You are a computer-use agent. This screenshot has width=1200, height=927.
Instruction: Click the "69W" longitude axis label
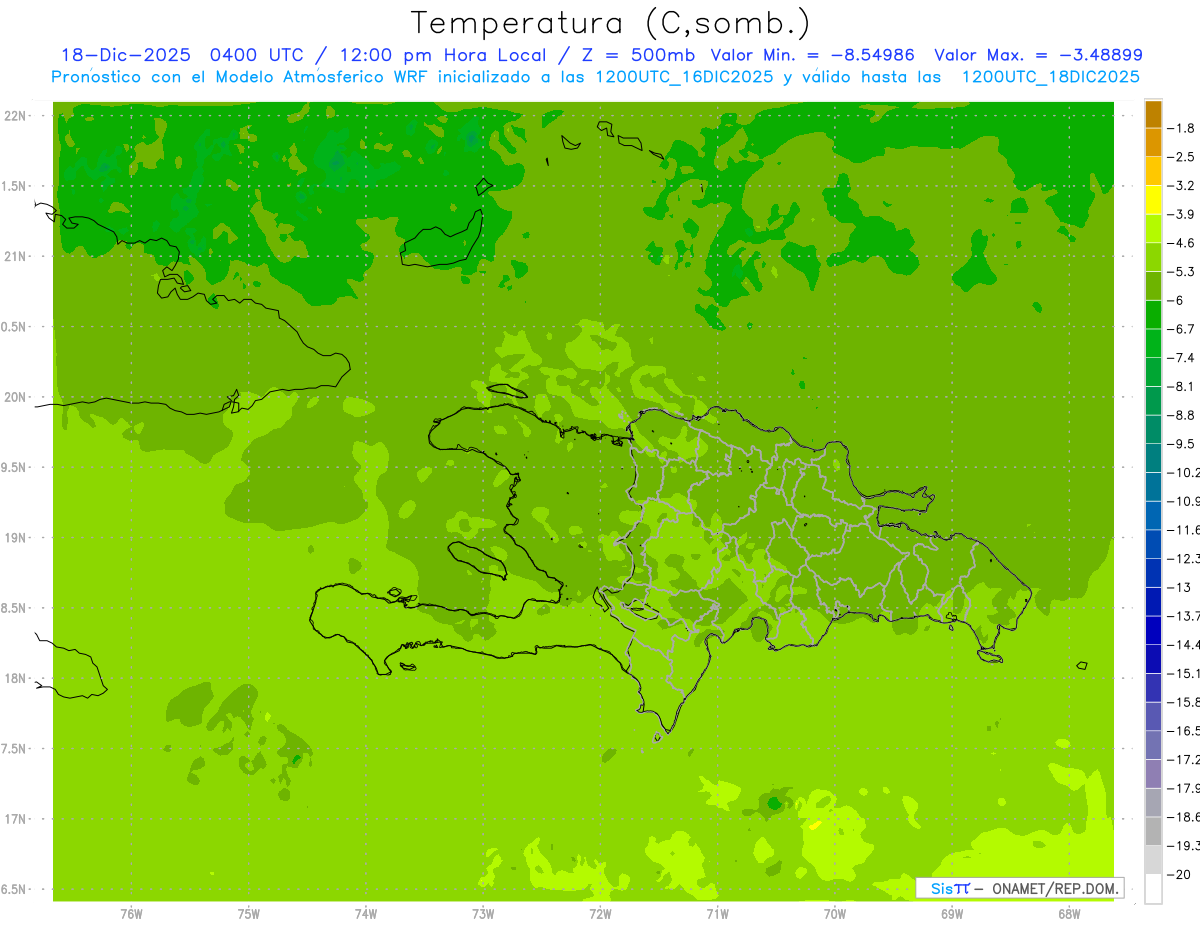(x=952, y=914)
